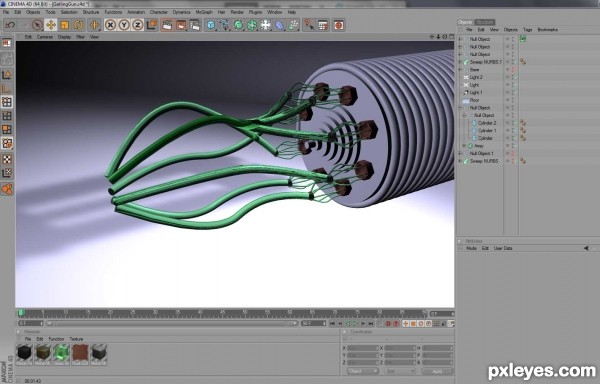600x384 pixels.
Task: Click the top icon in left palette
Action: pyautogui.click(x=7, y=43)
